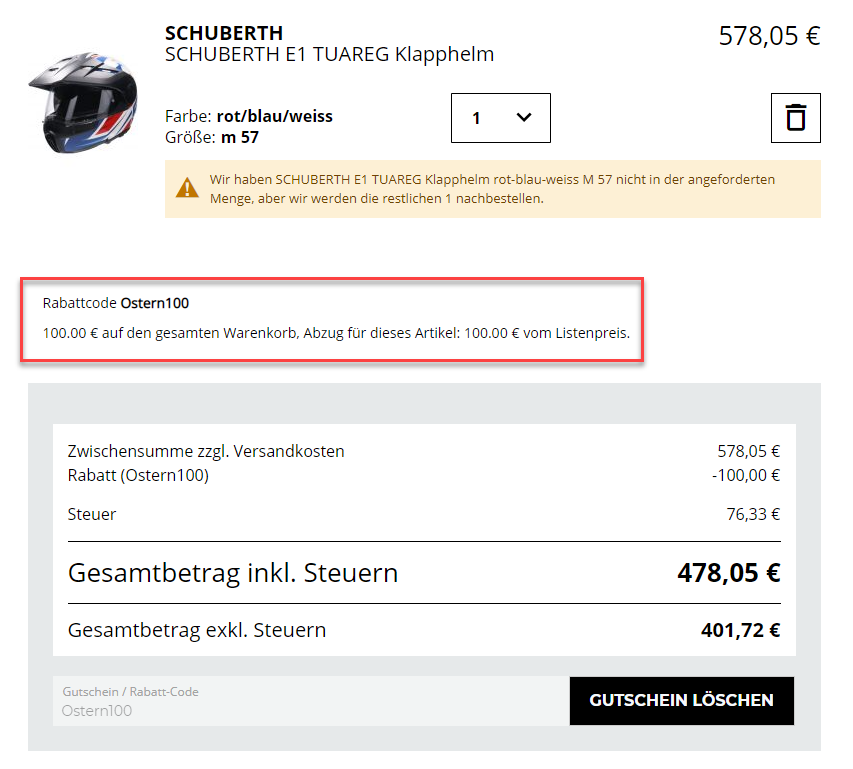Click the backorder warning message text

(x=491, y=189)
